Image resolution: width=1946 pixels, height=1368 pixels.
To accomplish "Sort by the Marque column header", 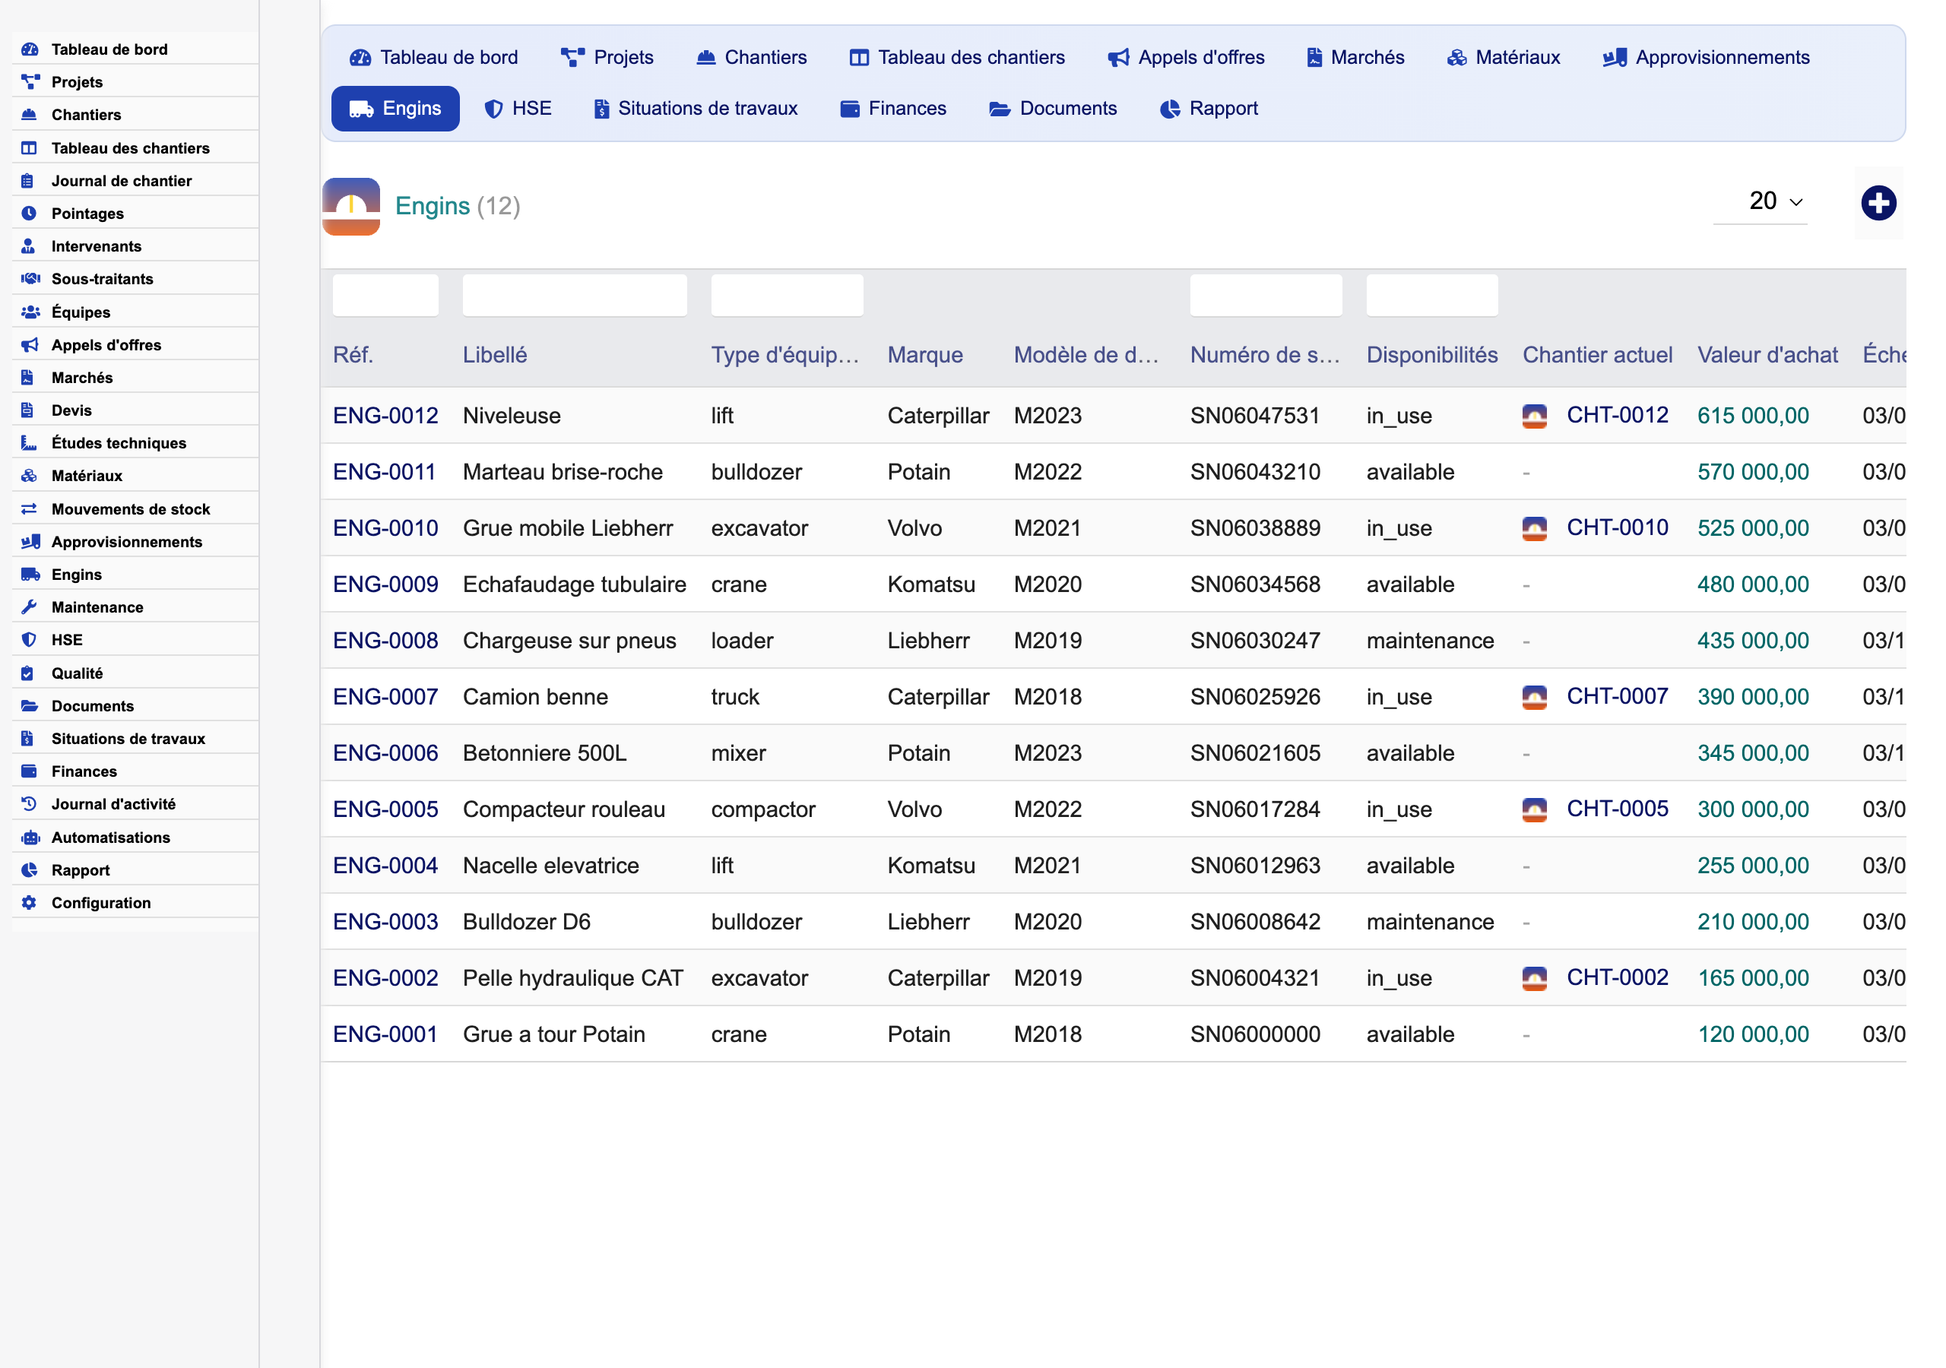I will coord(925,355).
